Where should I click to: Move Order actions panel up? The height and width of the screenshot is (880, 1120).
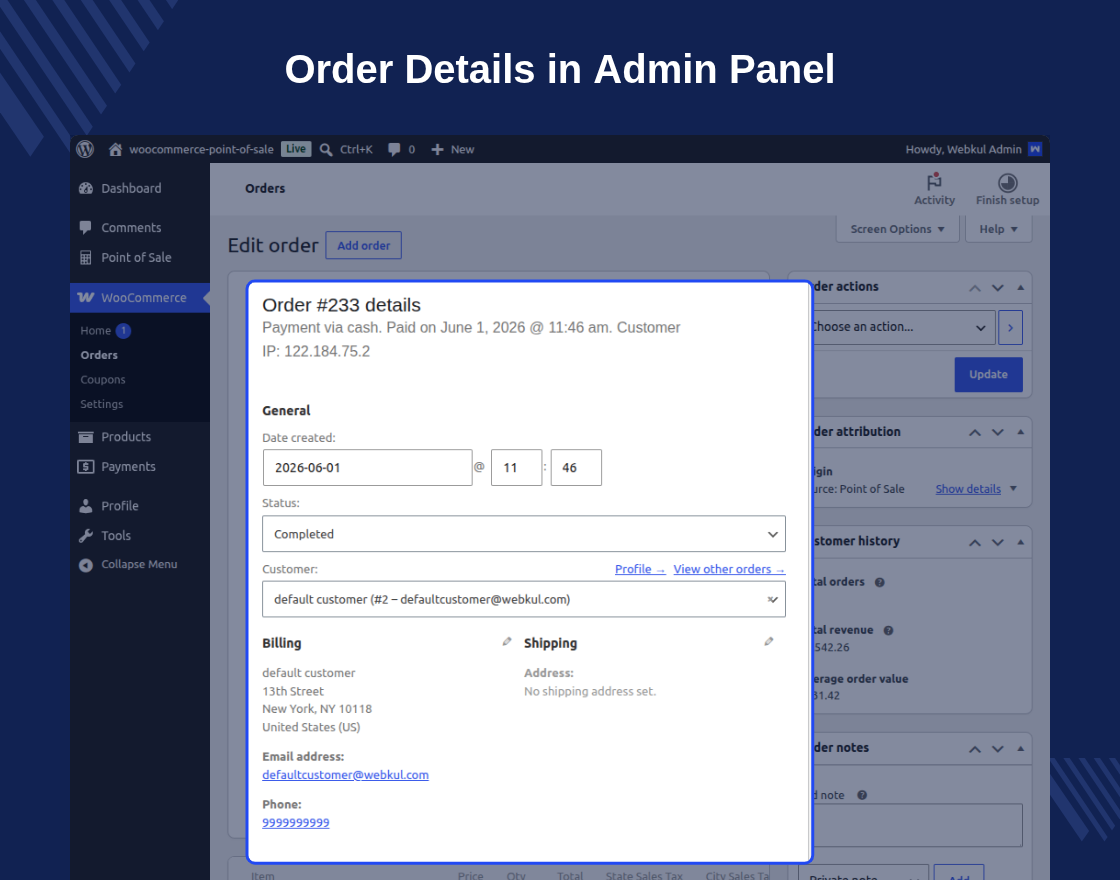[975, 288]
